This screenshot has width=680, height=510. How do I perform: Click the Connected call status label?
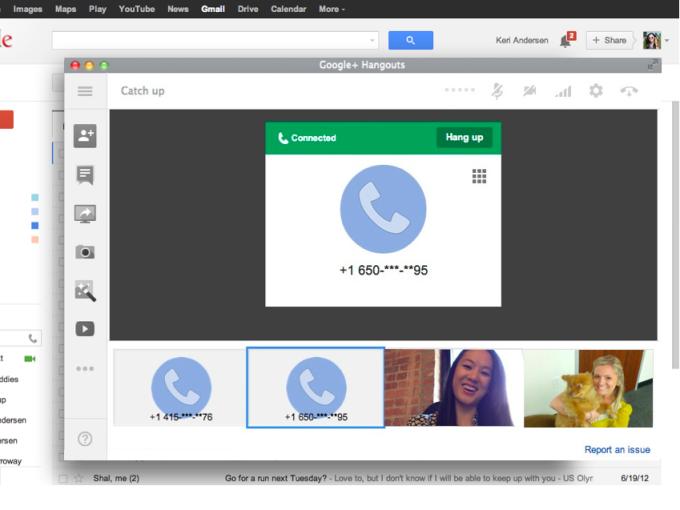point(307,138)
